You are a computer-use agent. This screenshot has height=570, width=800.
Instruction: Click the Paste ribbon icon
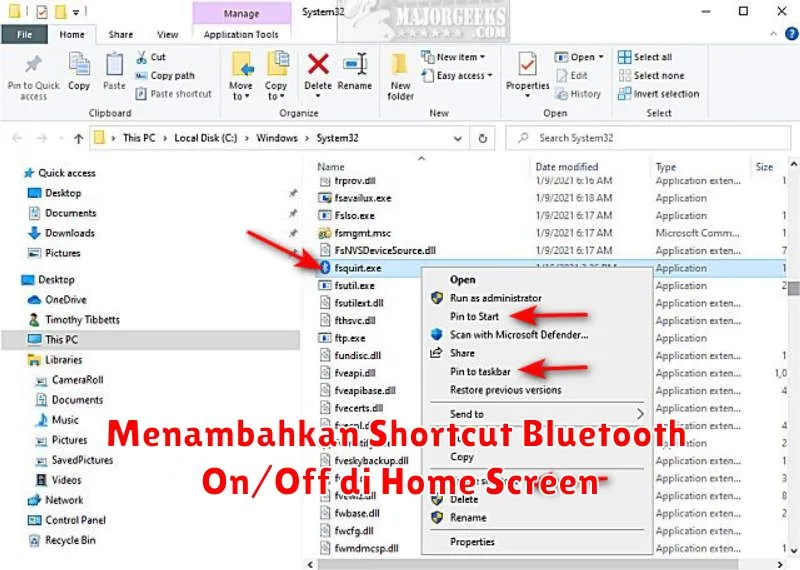(114, 65)
